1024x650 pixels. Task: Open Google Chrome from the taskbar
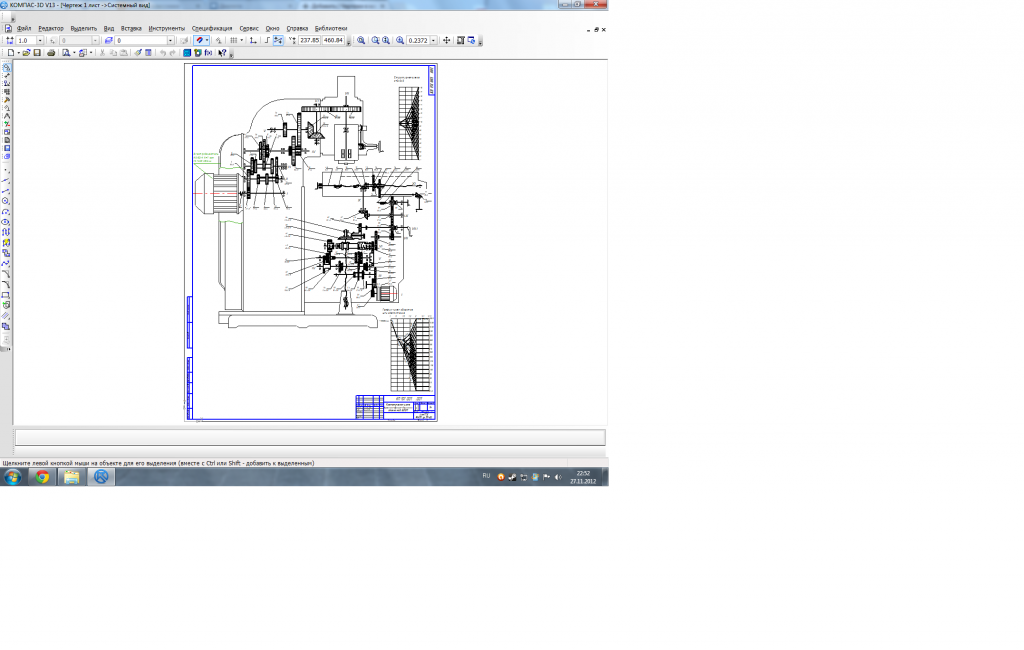coord(42,477)
